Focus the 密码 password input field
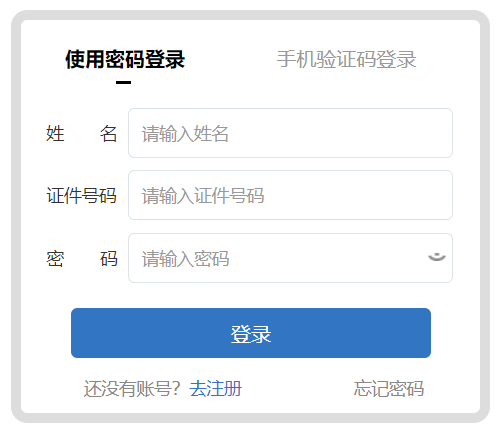Viewport: 499px width, 434px height. 290,258
